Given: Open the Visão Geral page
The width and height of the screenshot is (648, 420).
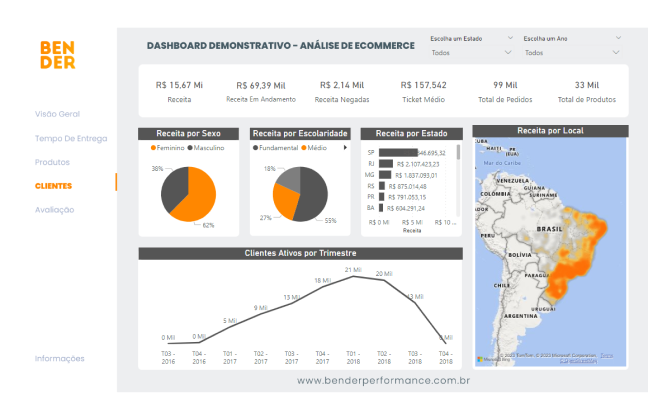Looking at the screenshot, I should [x=57, y=114].
